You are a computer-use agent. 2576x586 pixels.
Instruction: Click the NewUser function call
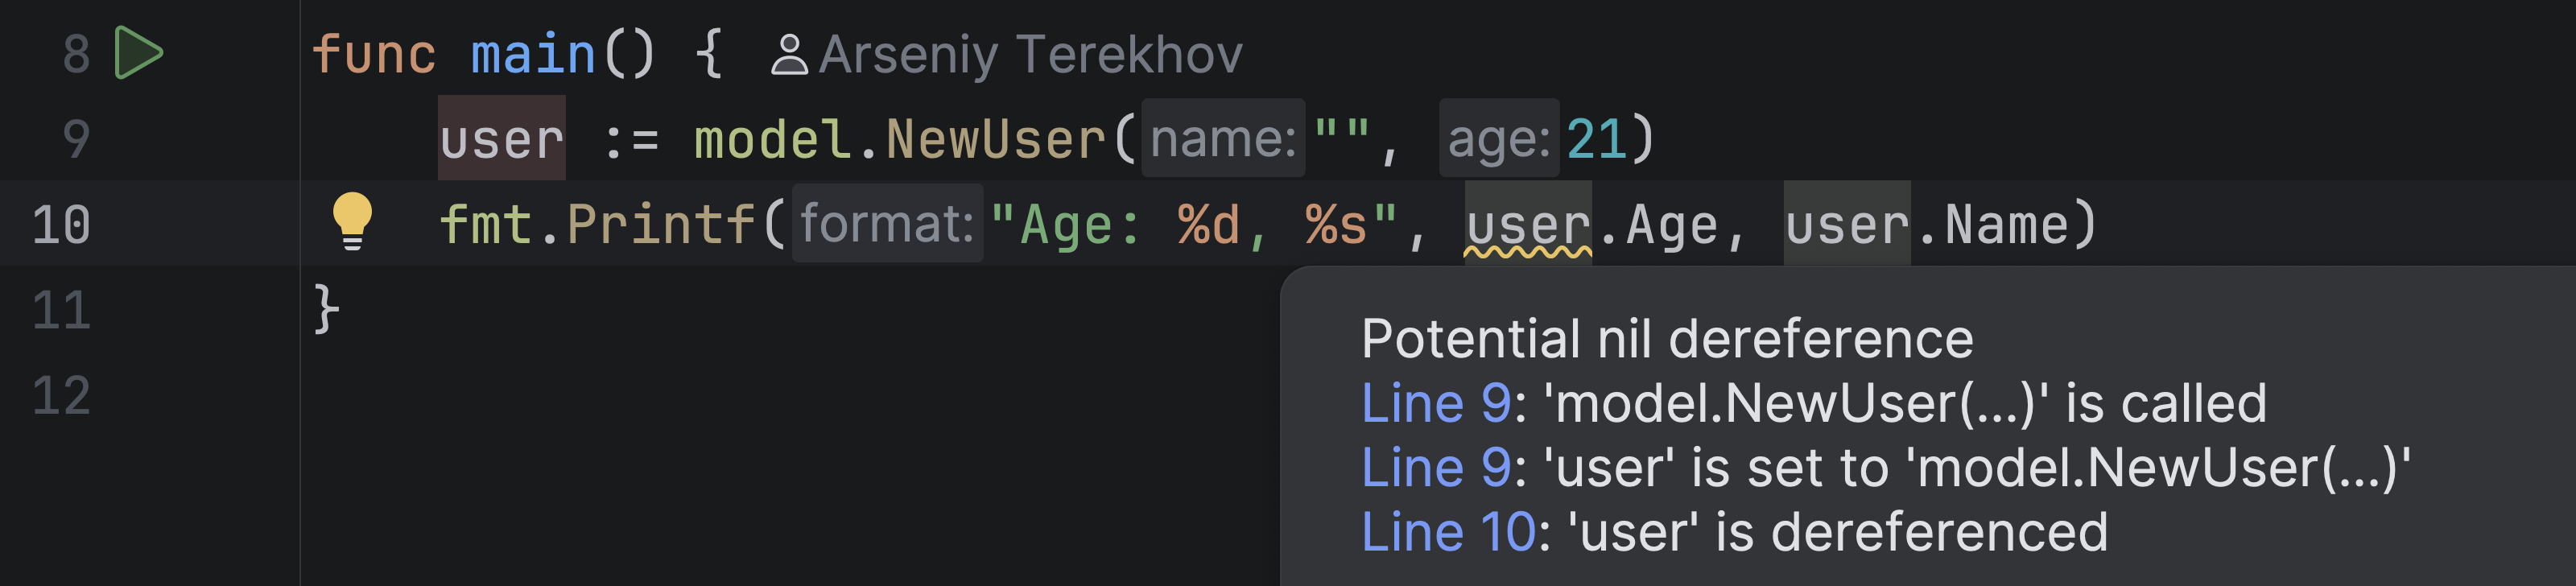995,139
